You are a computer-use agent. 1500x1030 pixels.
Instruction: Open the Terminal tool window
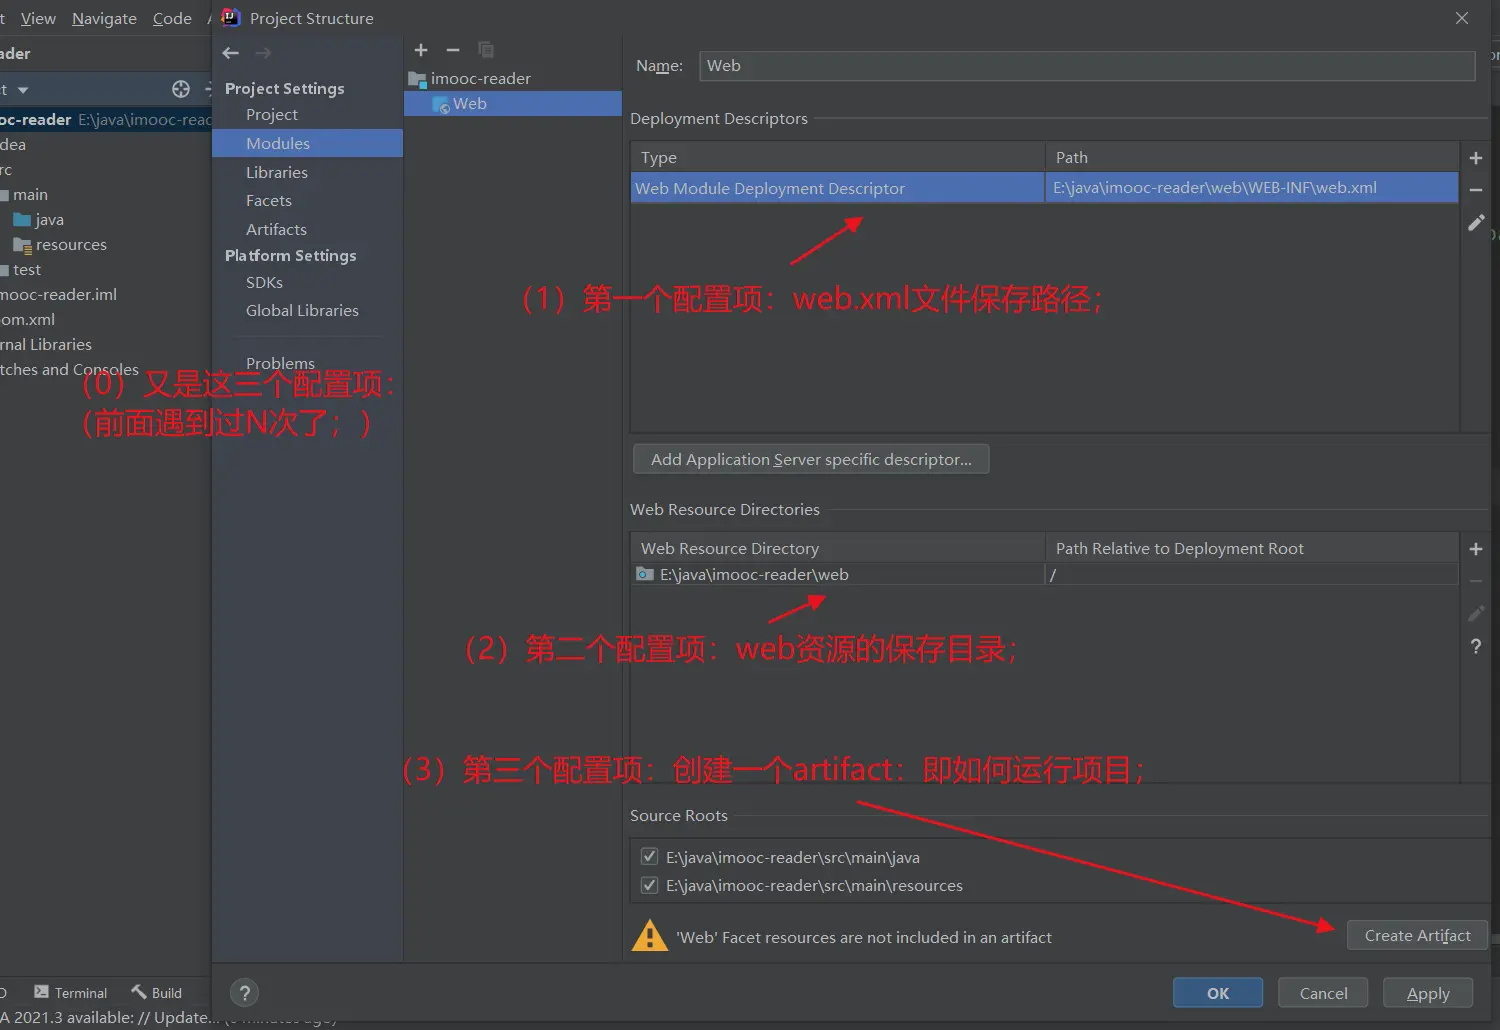[x=71, y=993]
